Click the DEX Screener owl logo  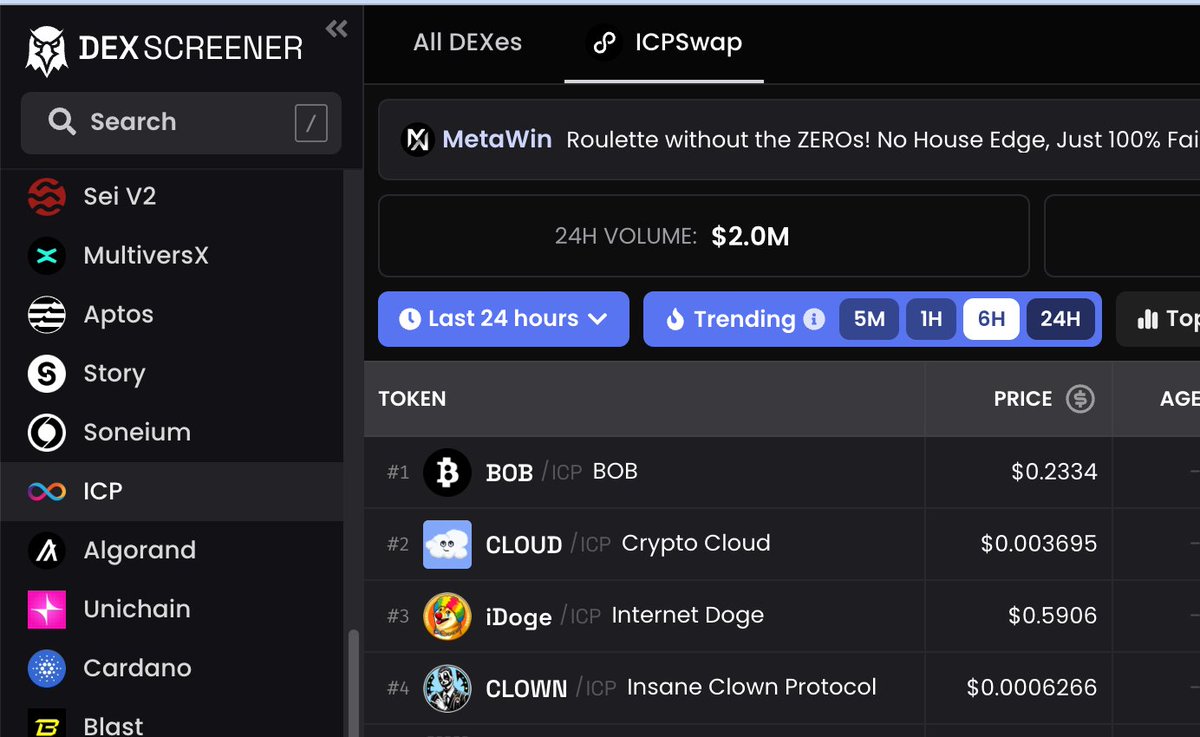click(46, 50)
